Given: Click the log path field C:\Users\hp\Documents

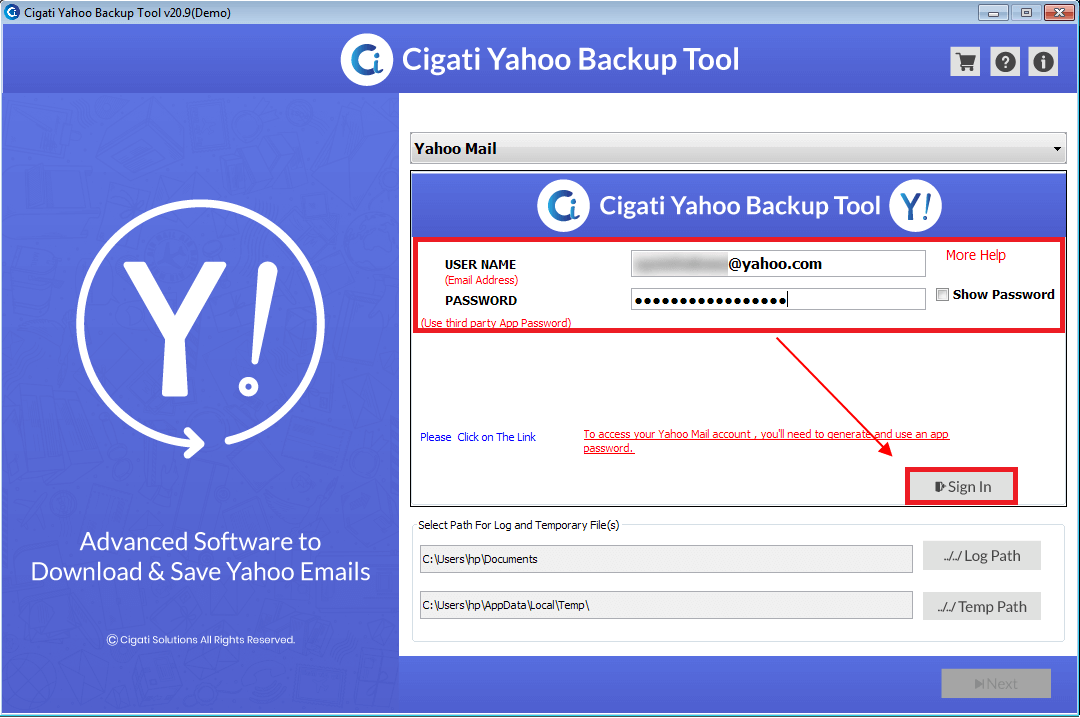Looking at the screenshot, I should 666,559.
